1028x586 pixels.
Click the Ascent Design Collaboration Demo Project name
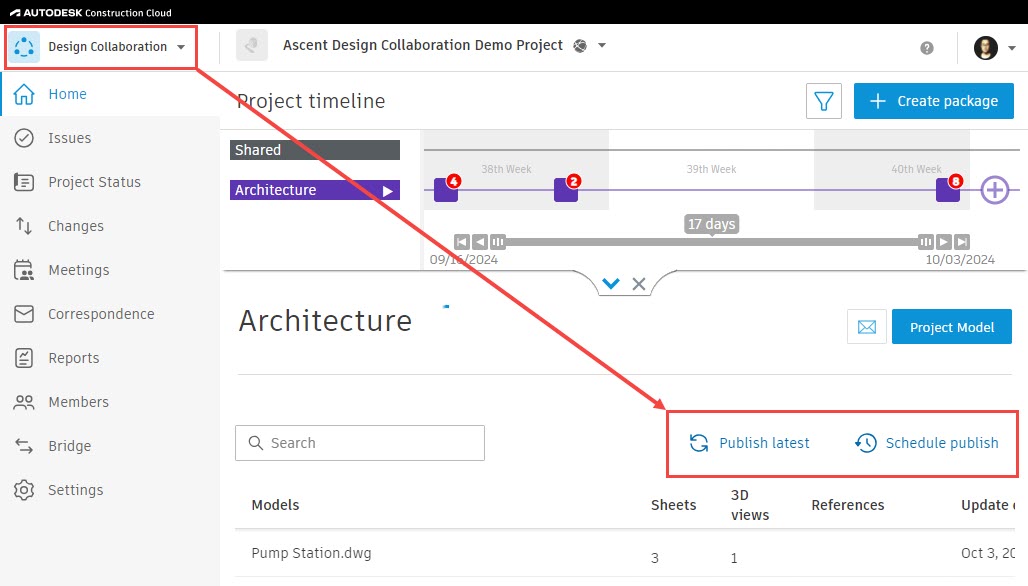pos(423,45)
